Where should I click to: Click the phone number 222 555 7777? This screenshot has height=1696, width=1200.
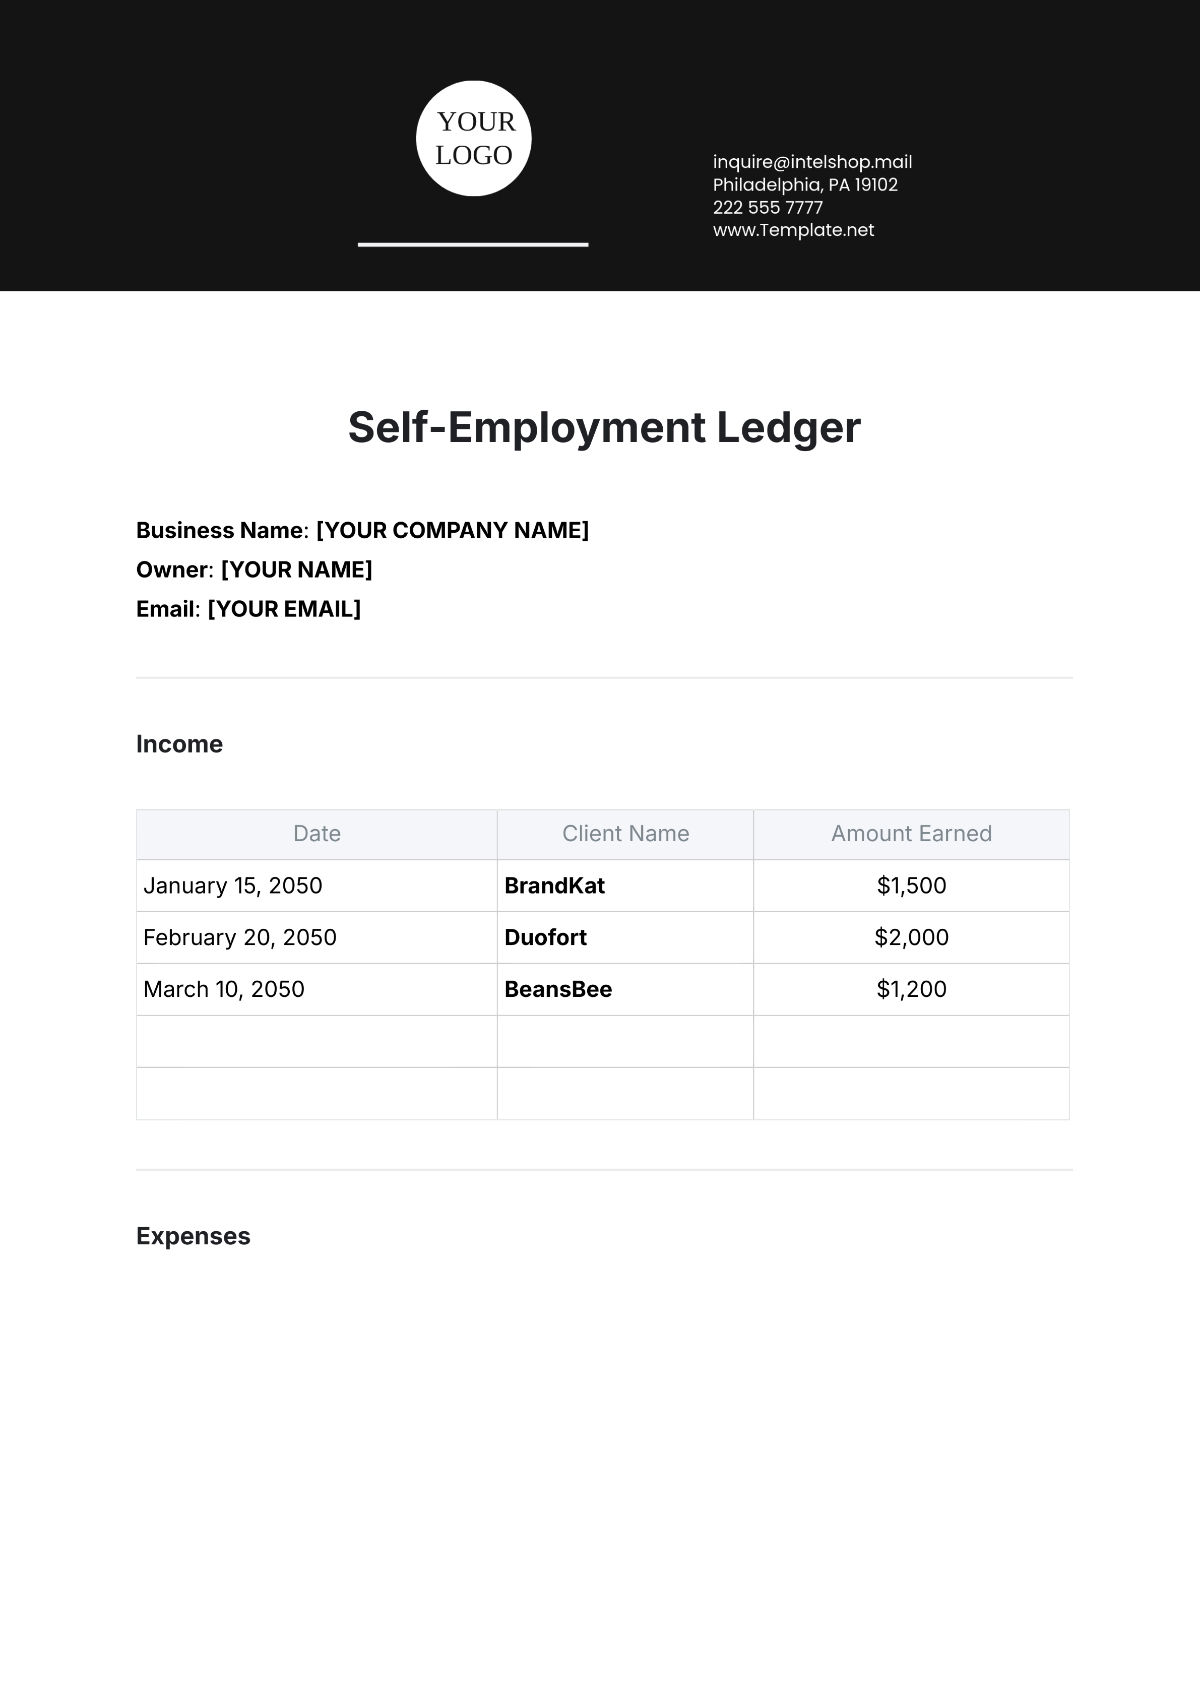767,207
